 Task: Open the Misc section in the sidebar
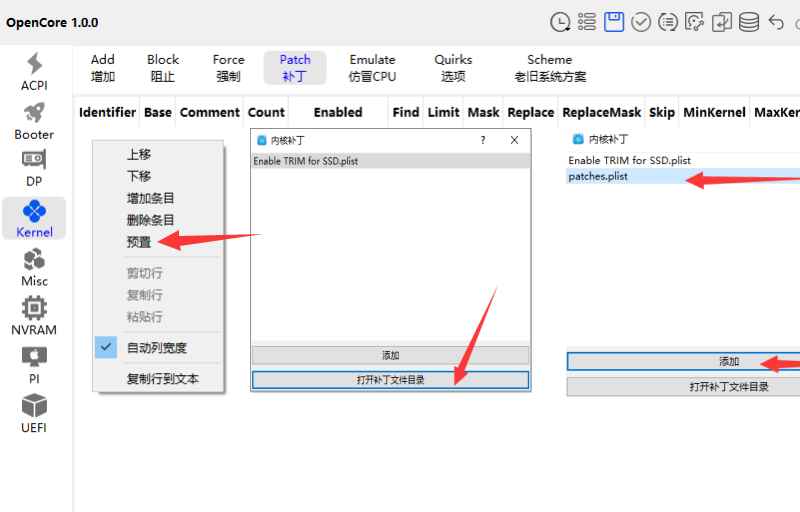(34, 267)
